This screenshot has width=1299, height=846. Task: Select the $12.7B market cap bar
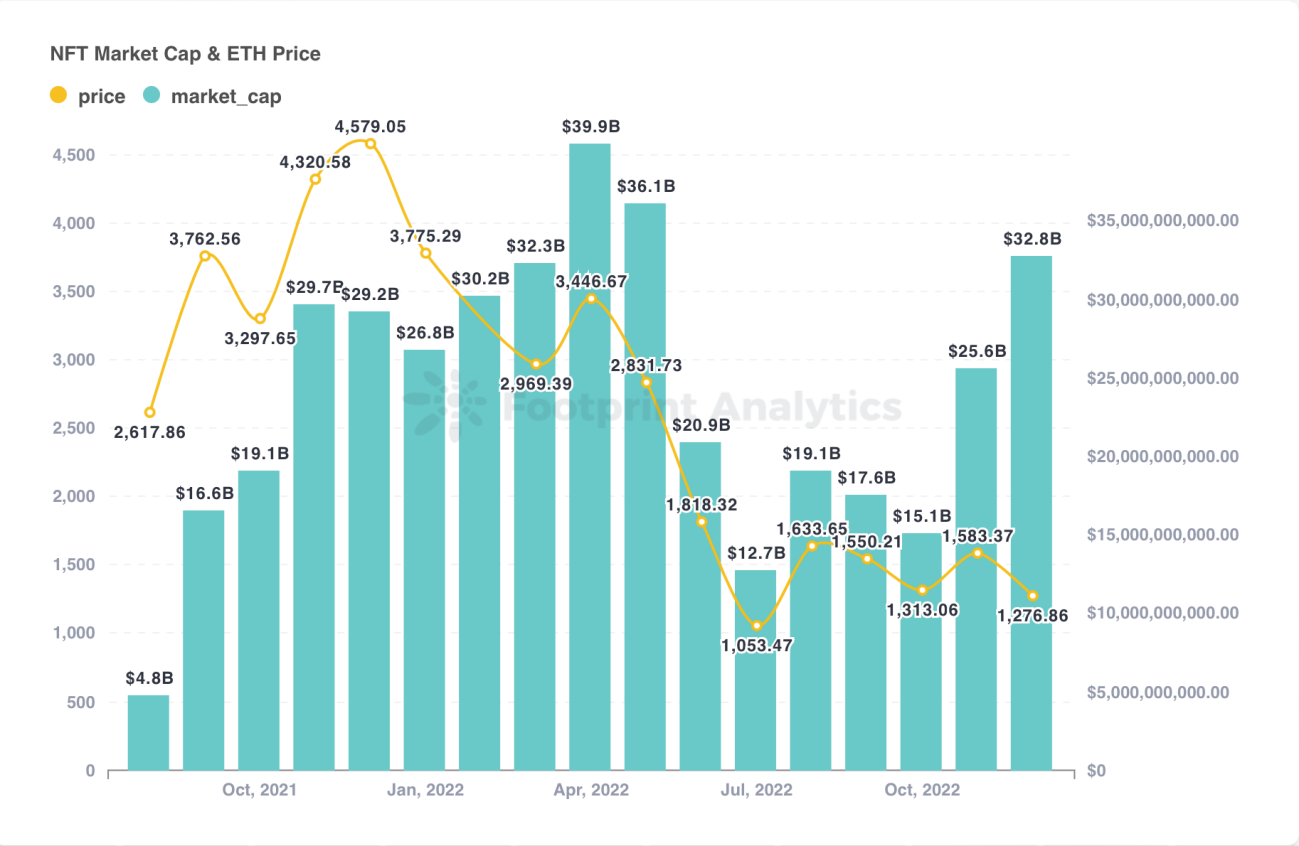[756, 670]
